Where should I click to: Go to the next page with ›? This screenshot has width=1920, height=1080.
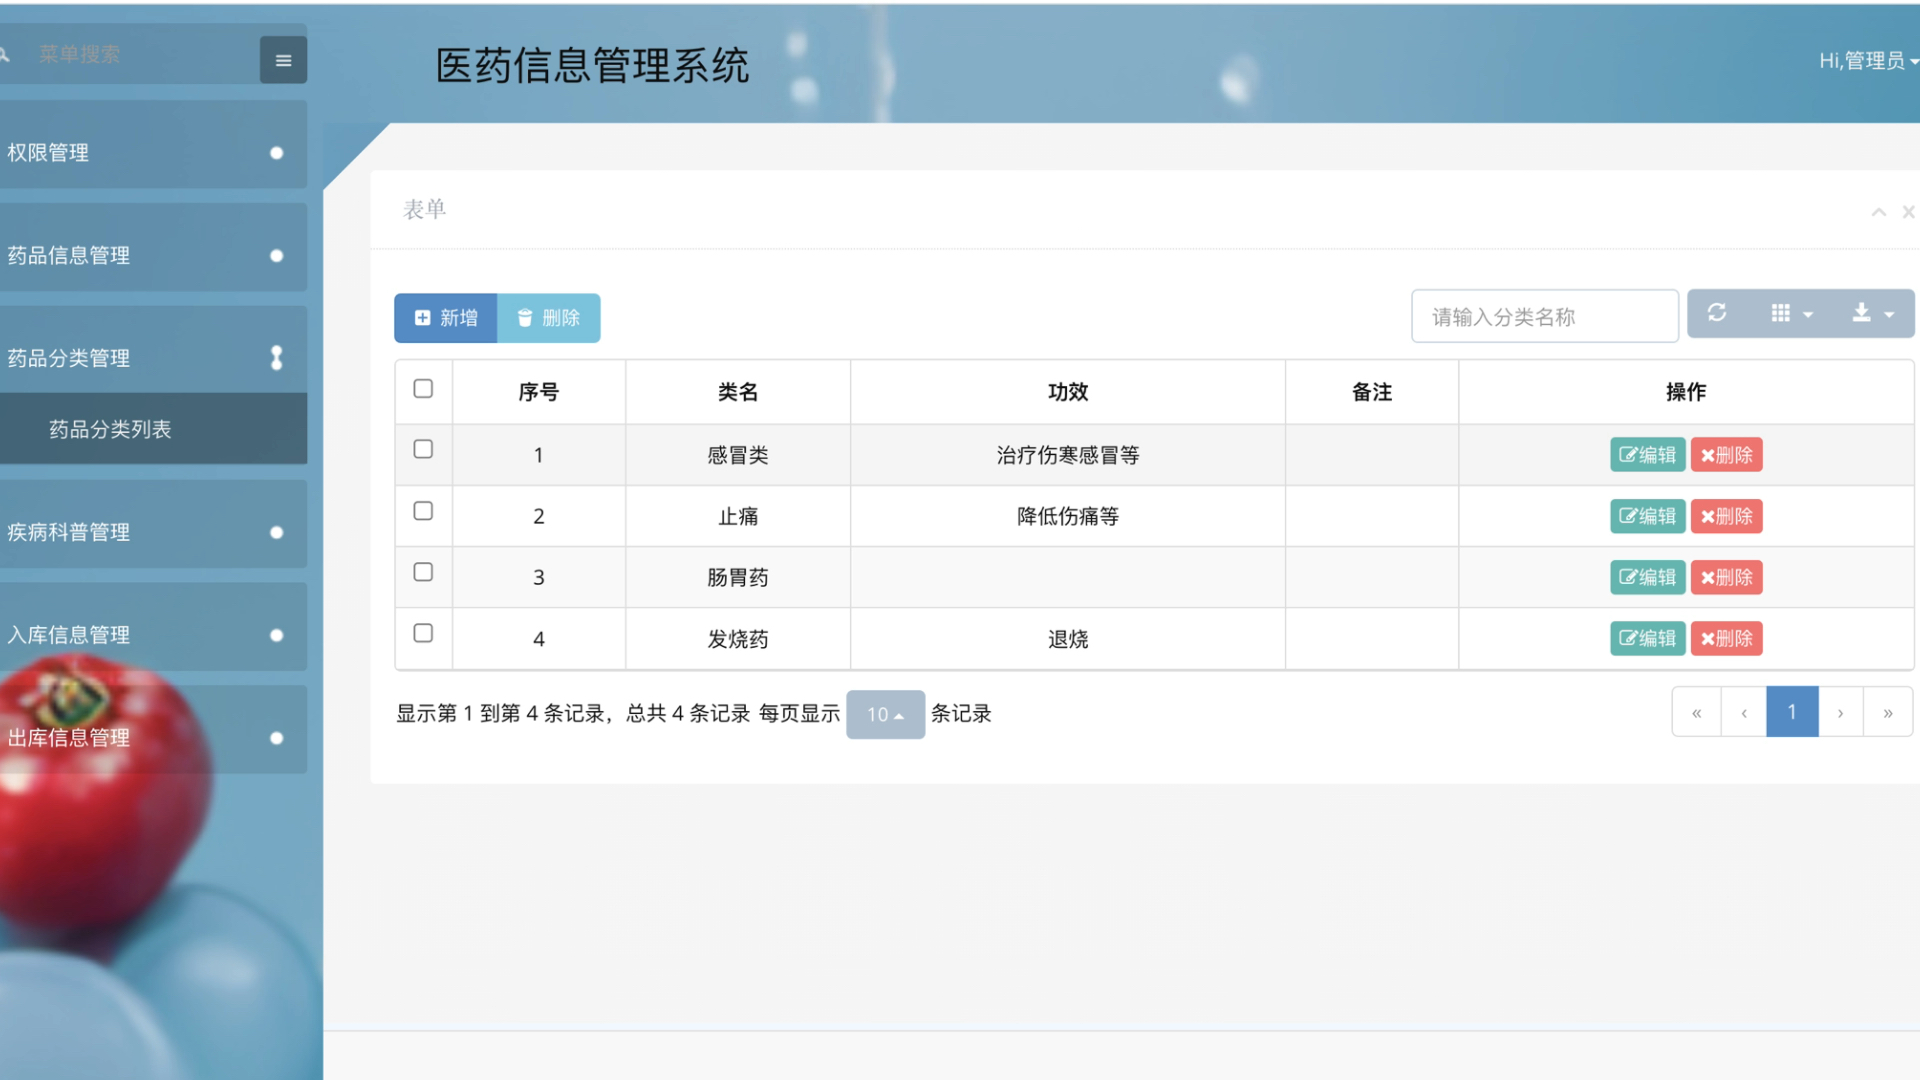coord(1840,713)
